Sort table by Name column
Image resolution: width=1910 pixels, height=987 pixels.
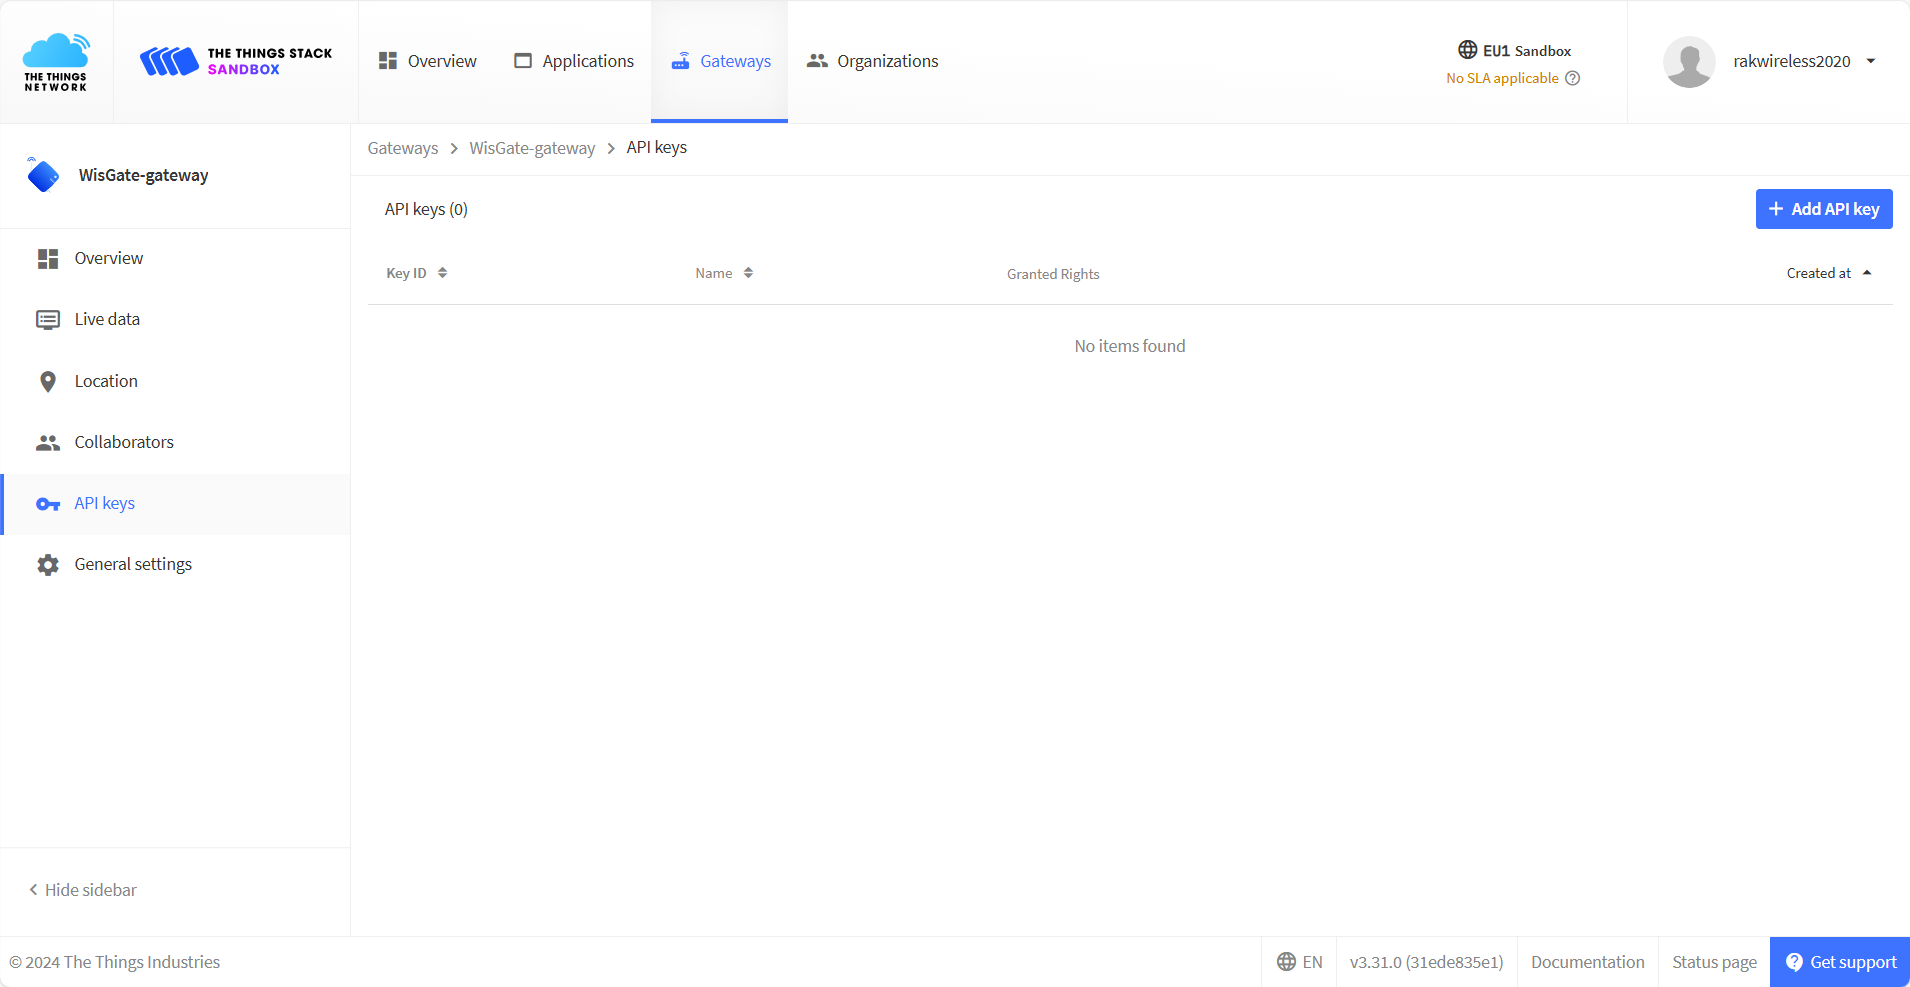(x=724, y=273)
